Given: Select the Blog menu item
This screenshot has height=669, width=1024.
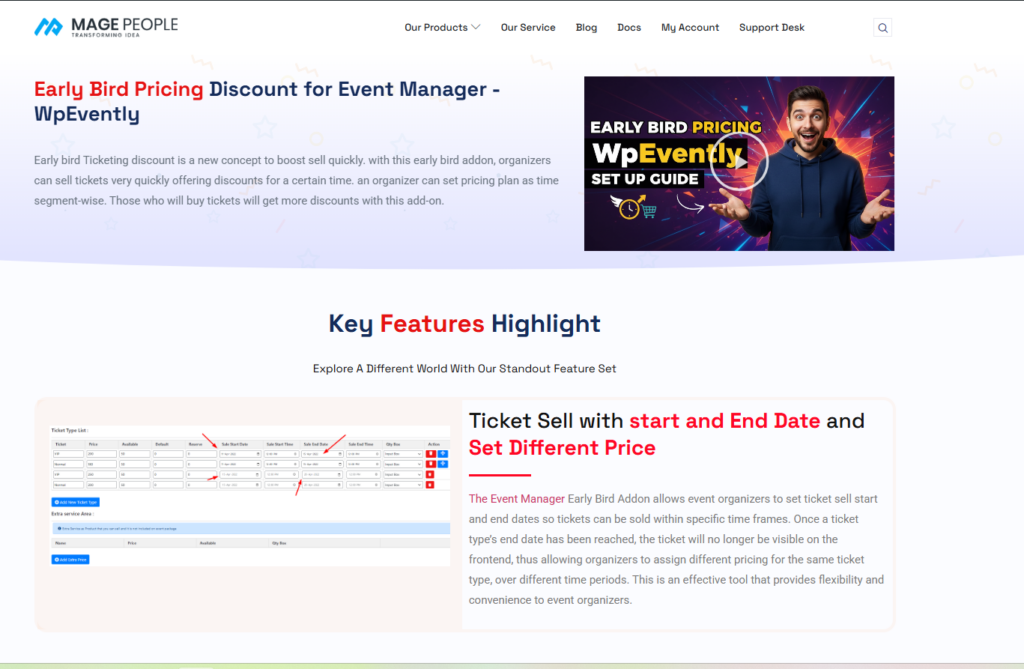Looking at the screenshot, I should click(586, 28).
